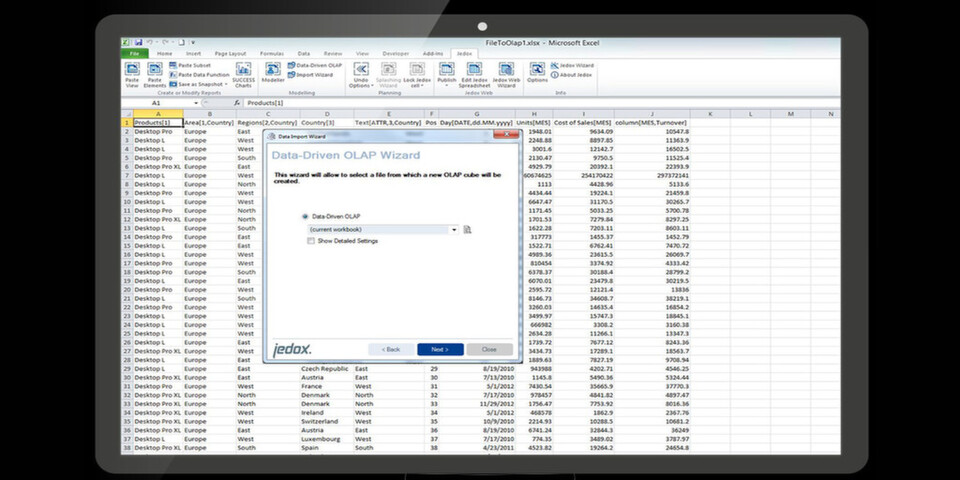Choose Paste Data Function in the ribbon
Viewport: 960px width, 480px height.
(199, 75)
